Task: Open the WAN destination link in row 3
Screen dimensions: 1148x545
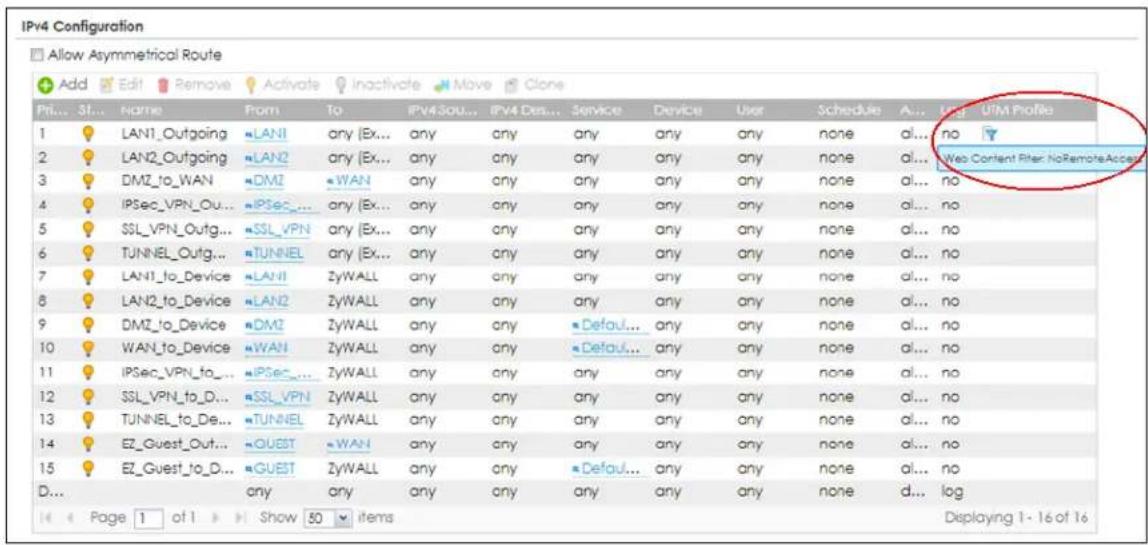Action: click(348, 181)
